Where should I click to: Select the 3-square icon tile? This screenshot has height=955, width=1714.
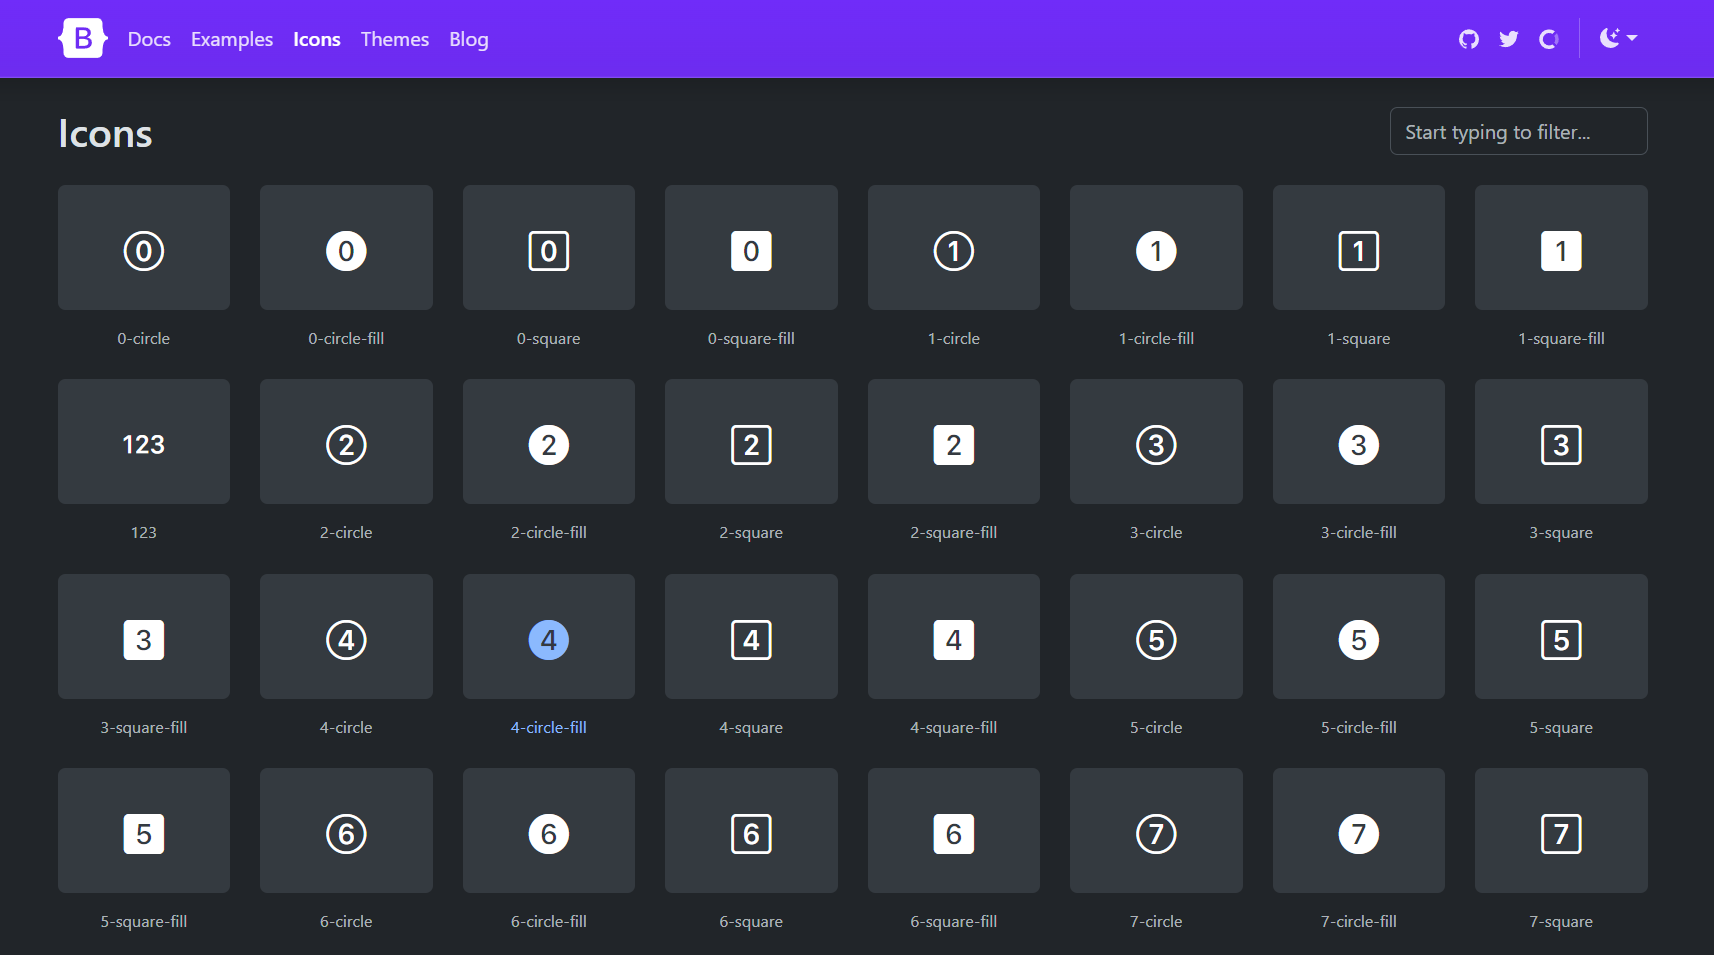point(1560,441)
